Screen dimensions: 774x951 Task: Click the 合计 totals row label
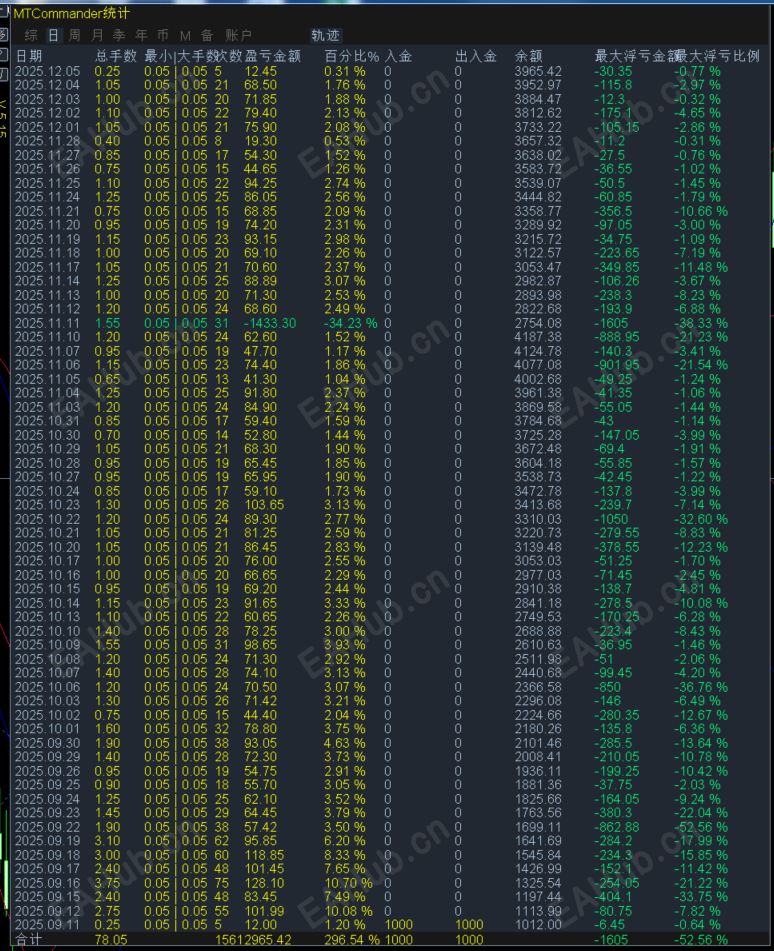click(29, 940)
